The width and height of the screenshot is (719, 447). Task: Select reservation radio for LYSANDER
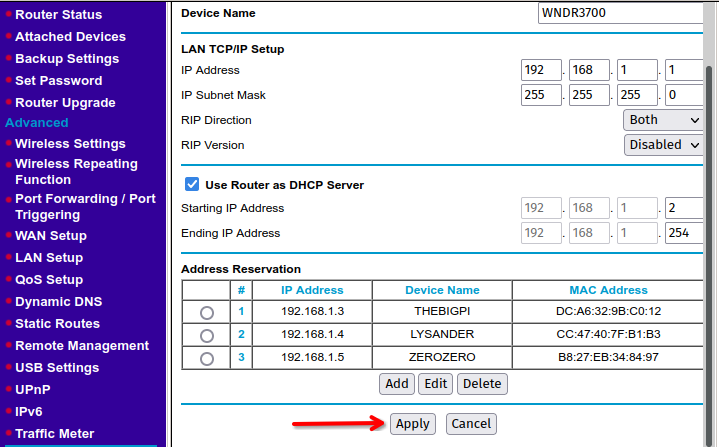(207, 336)
